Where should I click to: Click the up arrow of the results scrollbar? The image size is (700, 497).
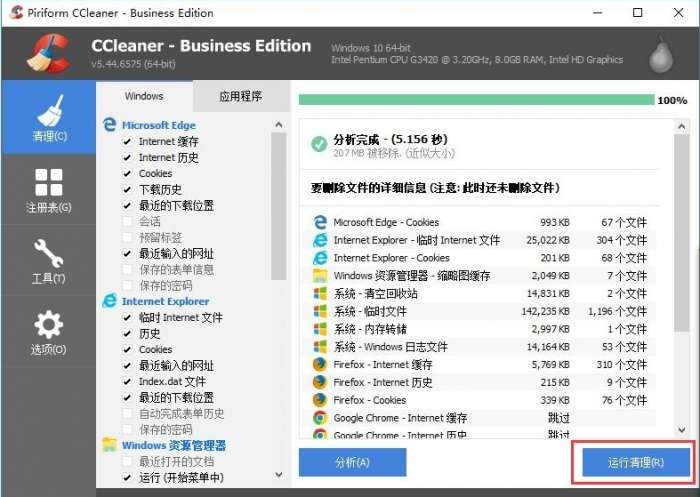click(x=682, y=127)
